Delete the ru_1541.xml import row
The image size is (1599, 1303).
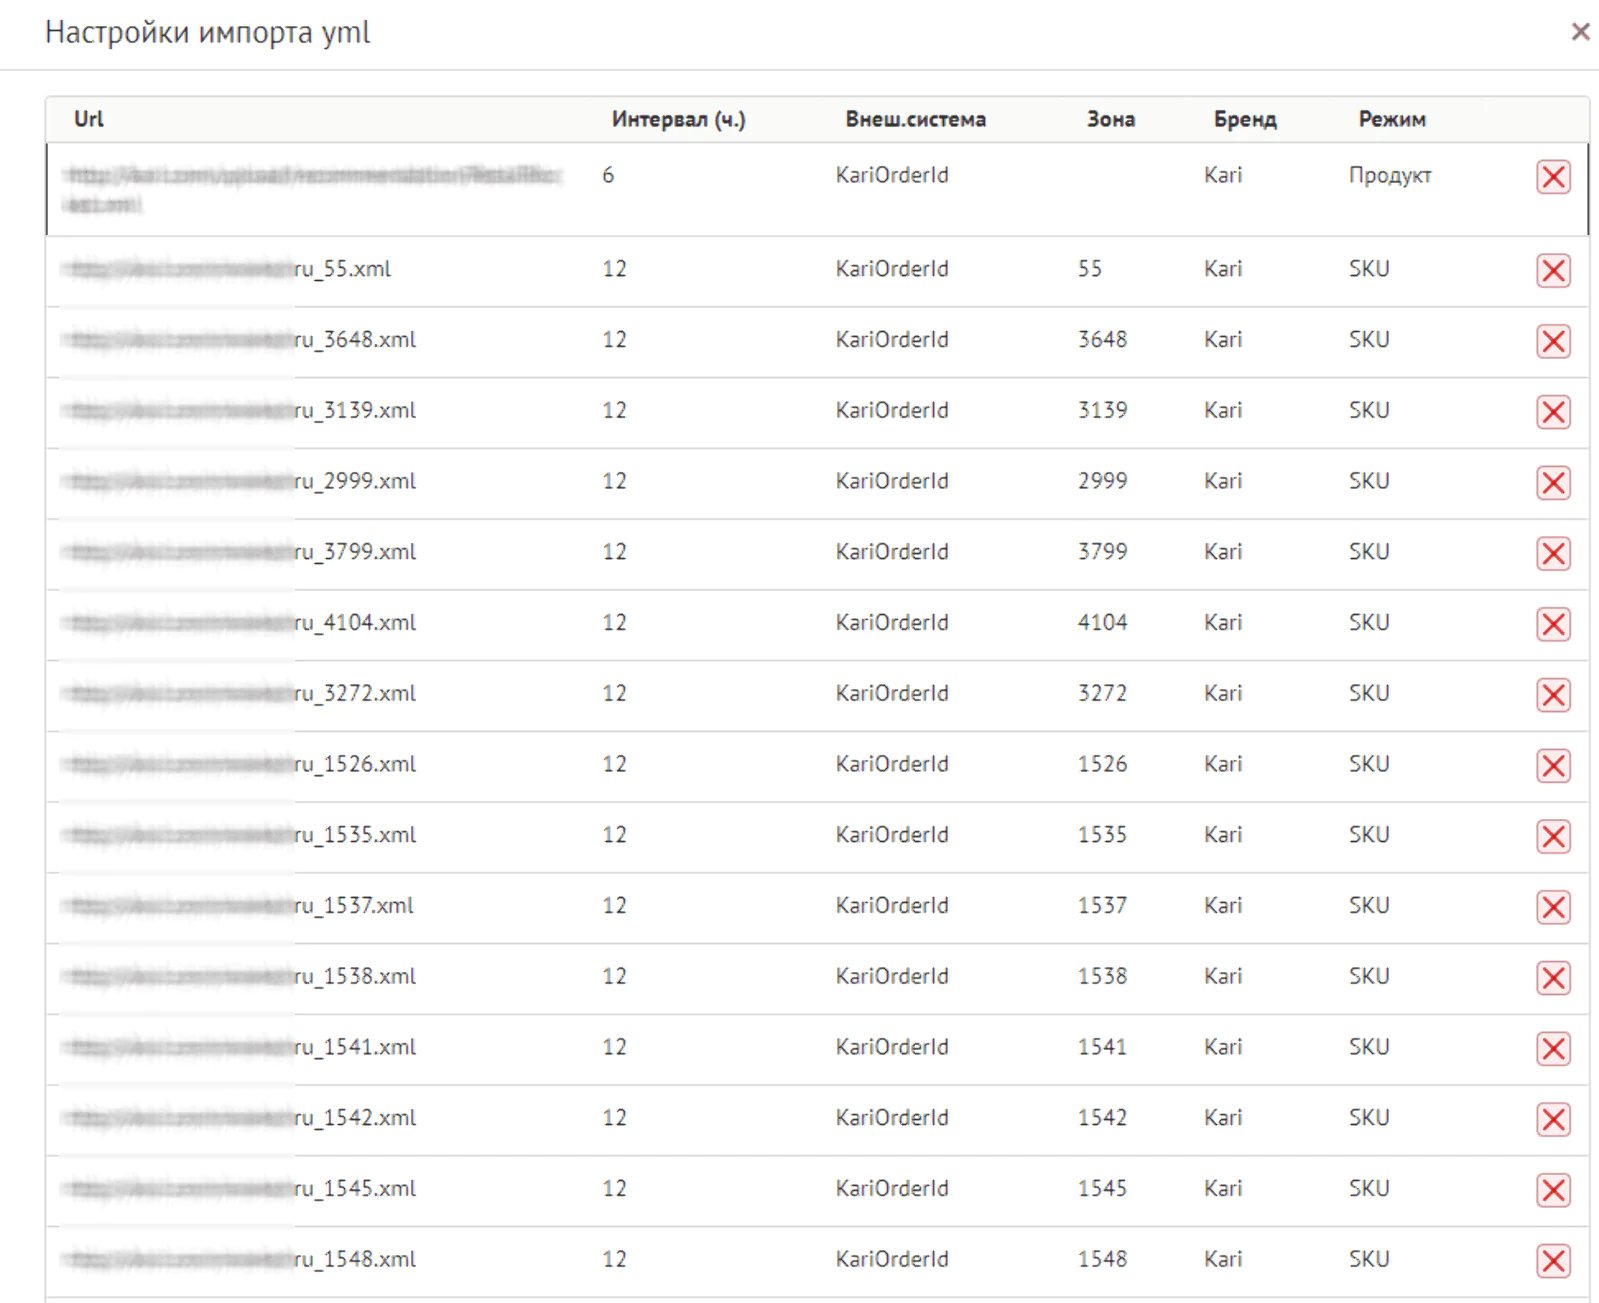[1553, 1049]
